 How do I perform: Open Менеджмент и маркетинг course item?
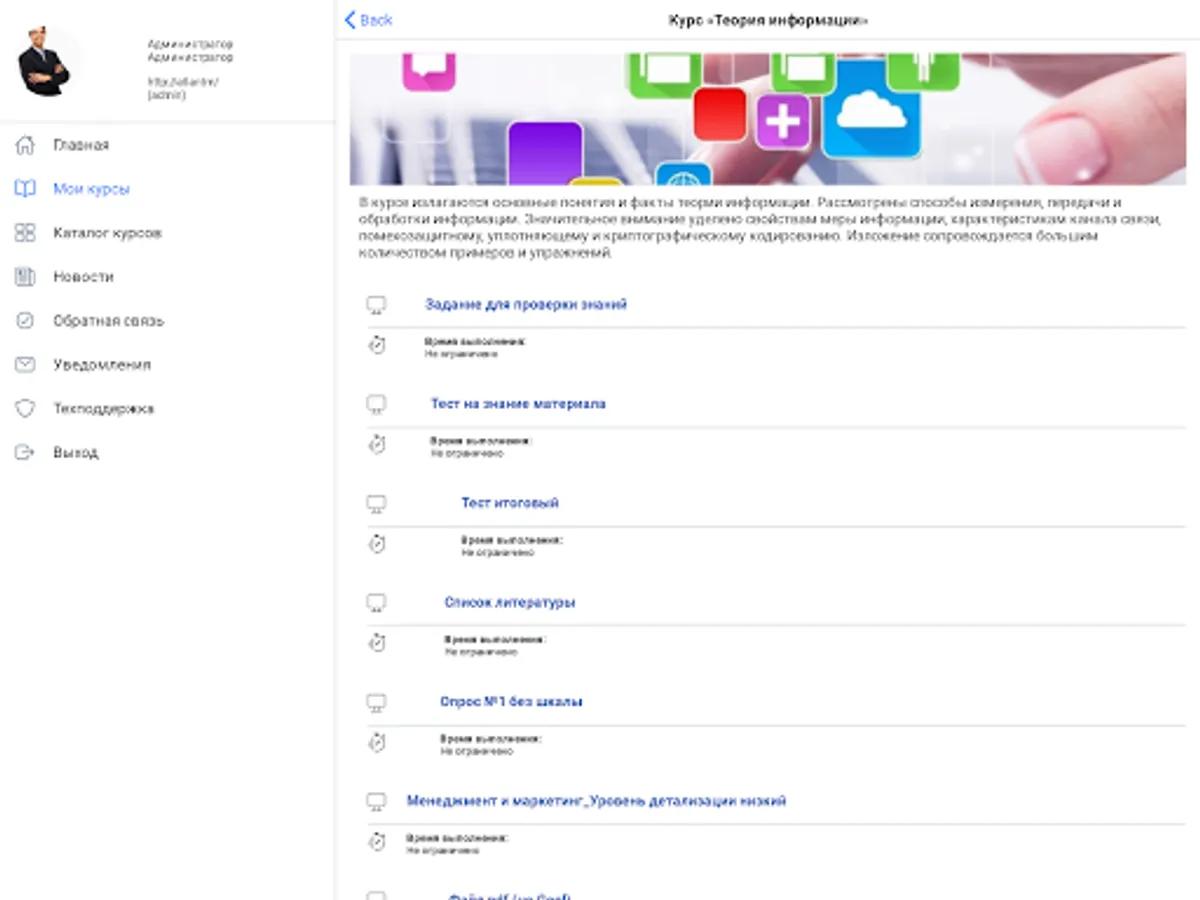(x=596, y=801)
